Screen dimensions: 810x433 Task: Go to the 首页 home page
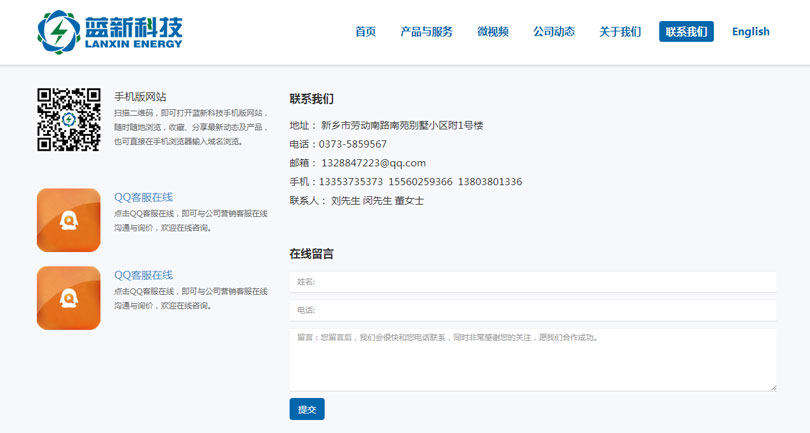coord(365,32)
